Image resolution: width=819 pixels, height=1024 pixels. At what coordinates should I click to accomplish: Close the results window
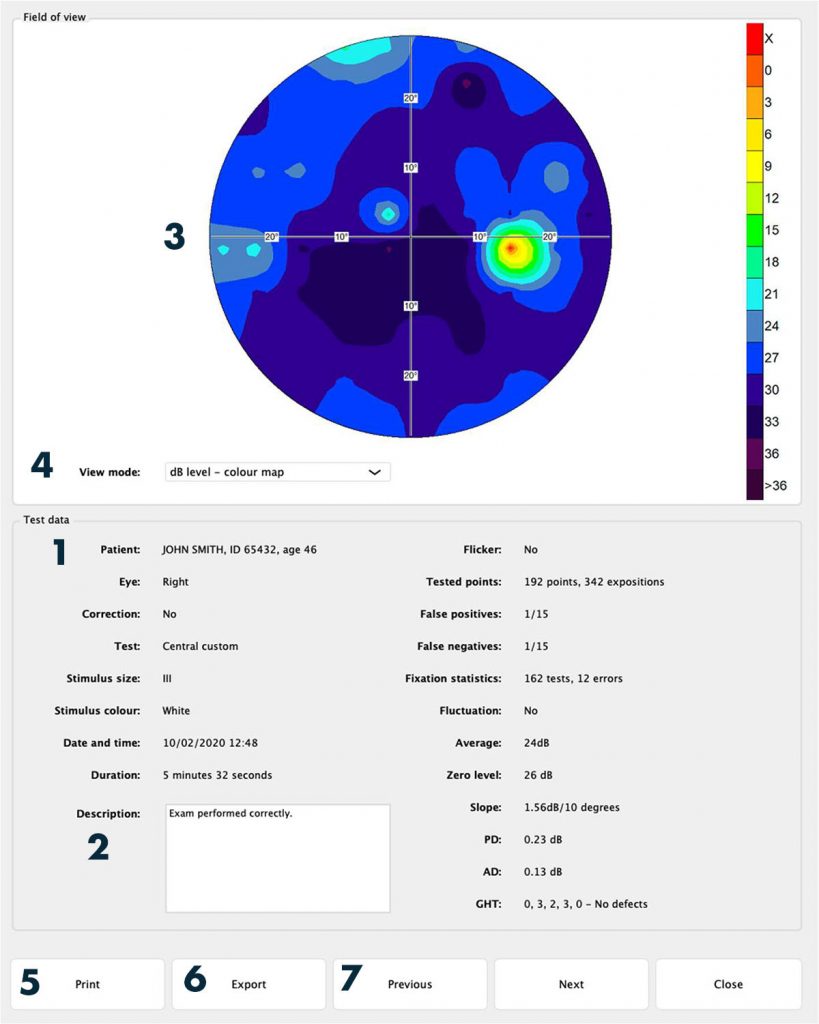728,984
